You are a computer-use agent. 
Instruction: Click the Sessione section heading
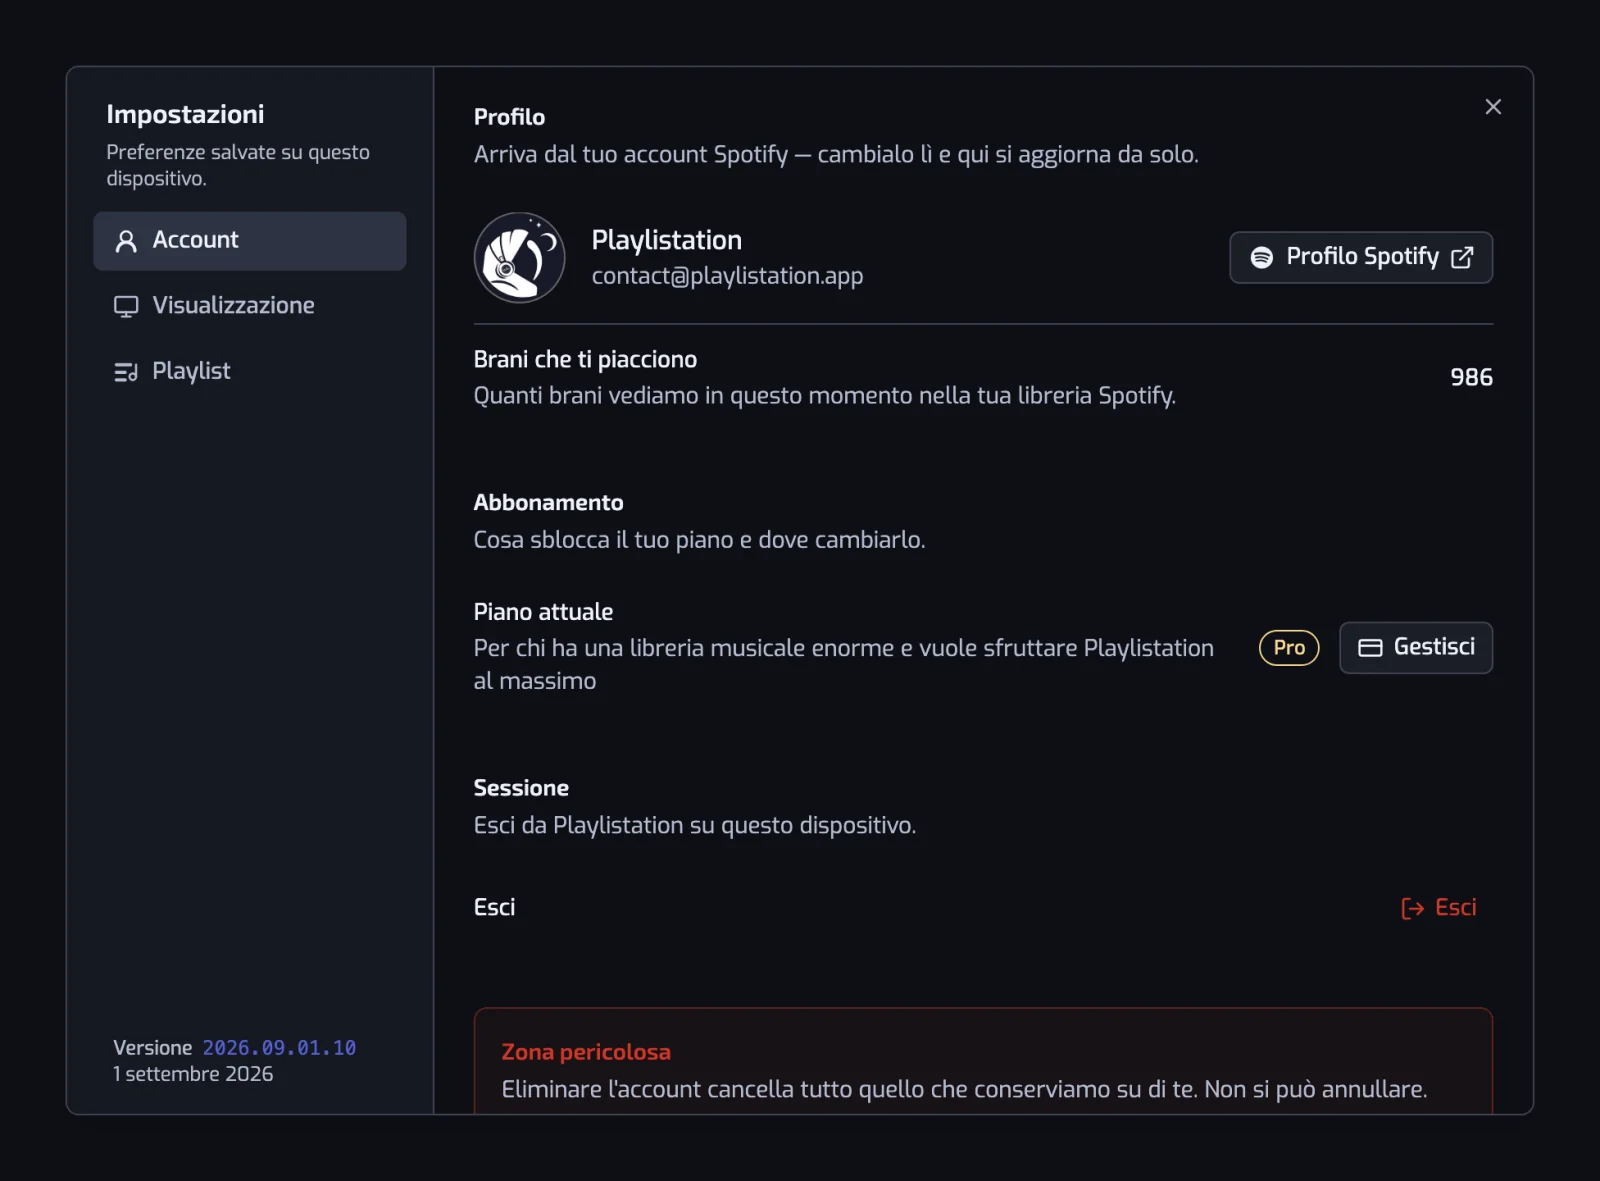[x=521, y=788]
